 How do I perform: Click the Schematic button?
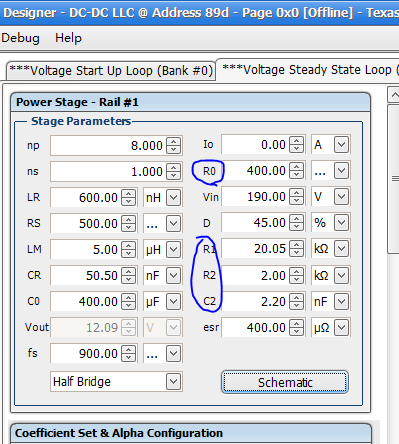click(x=285, y=382)
